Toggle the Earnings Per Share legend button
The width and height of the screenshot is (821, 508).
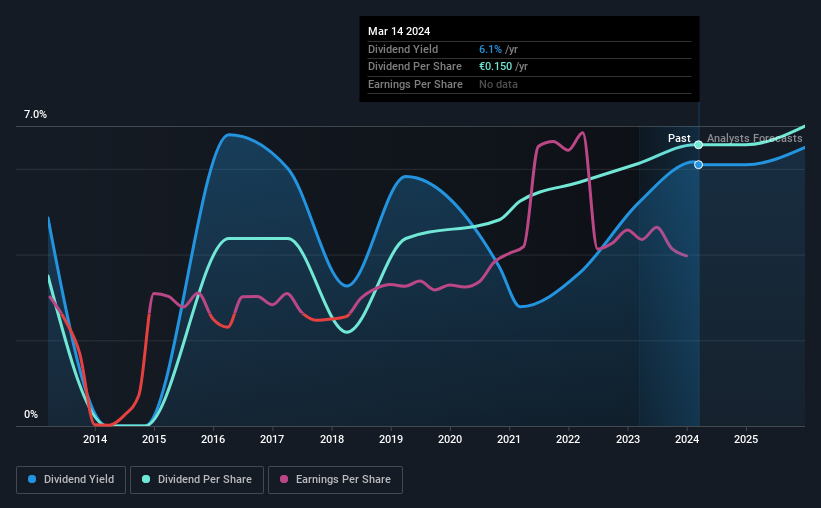click(336, 480)
